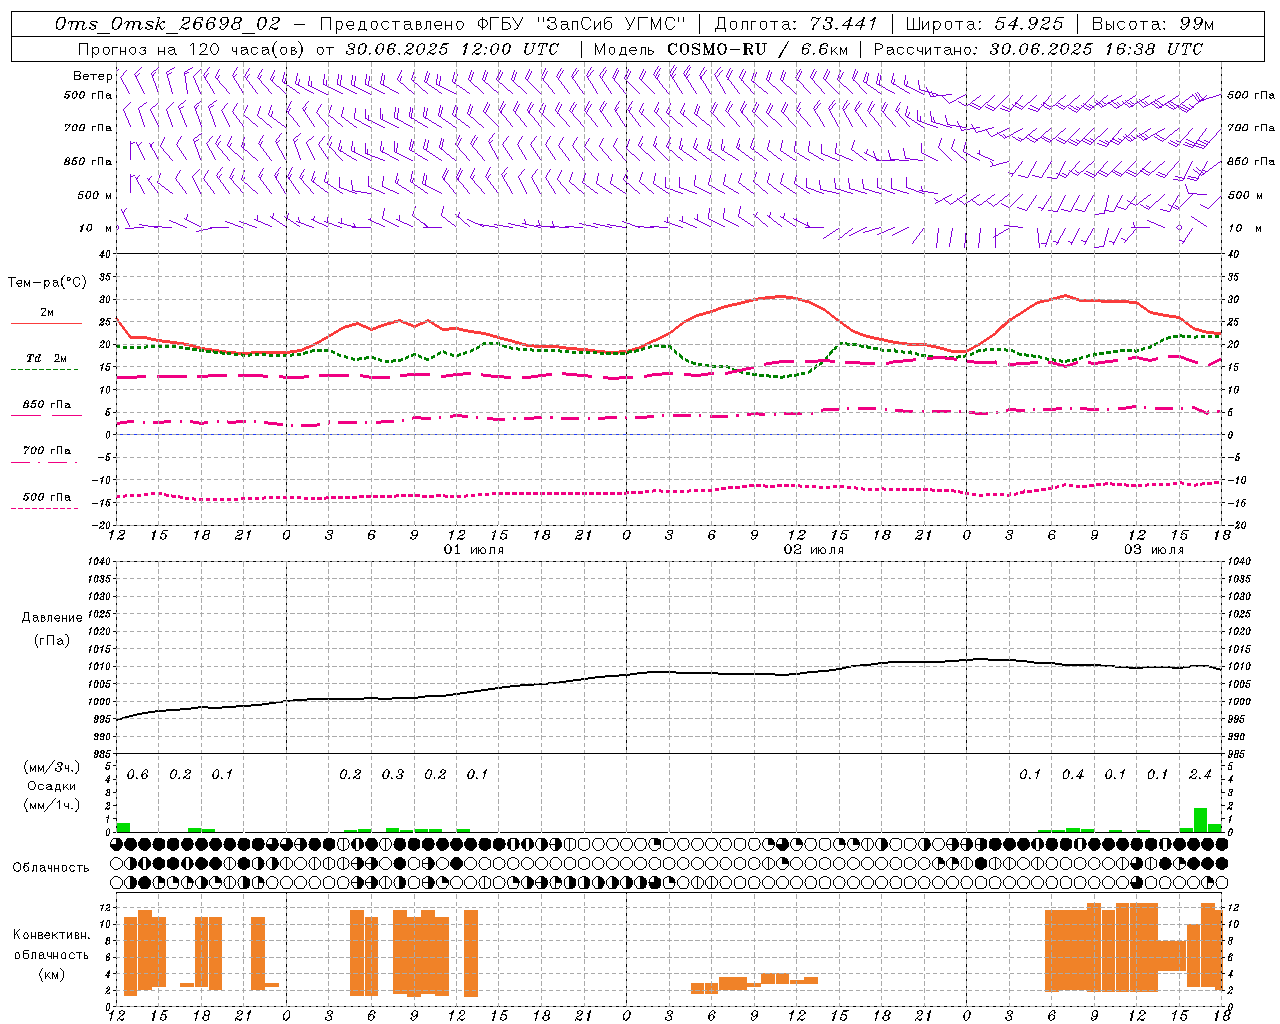Select the (мм/1ч.) hourly precipitation unit label

click(52, 805)
